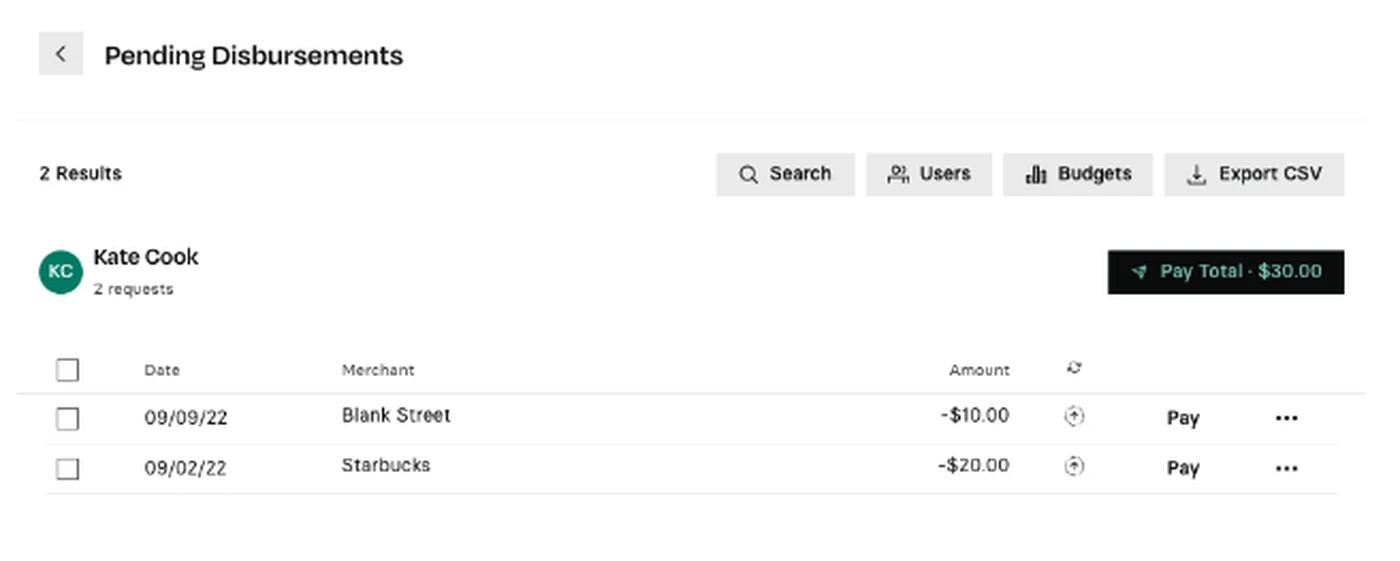This screenshot has width=1400, height=561.
Task: Click the -$10.00 amount
Action: (x=975, y=415)
